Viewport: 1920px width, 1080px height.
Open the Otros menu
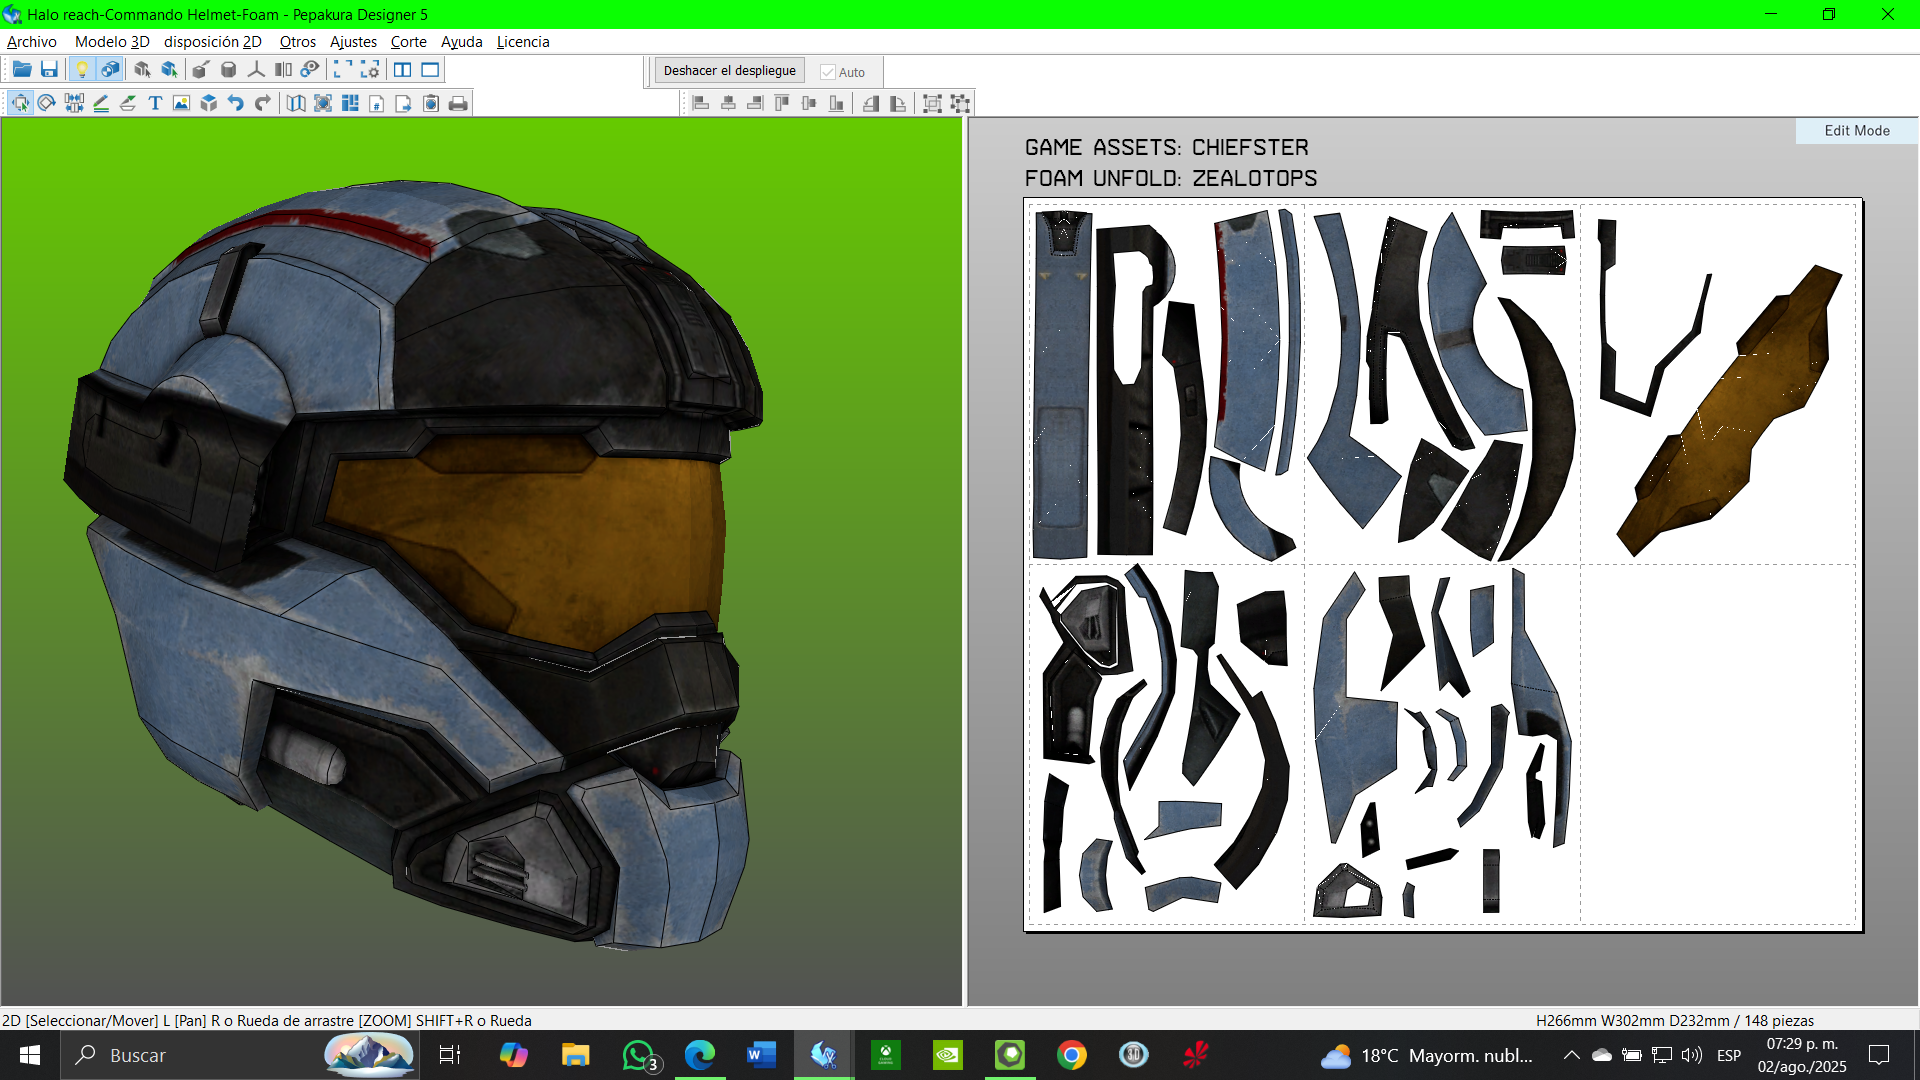298,42
